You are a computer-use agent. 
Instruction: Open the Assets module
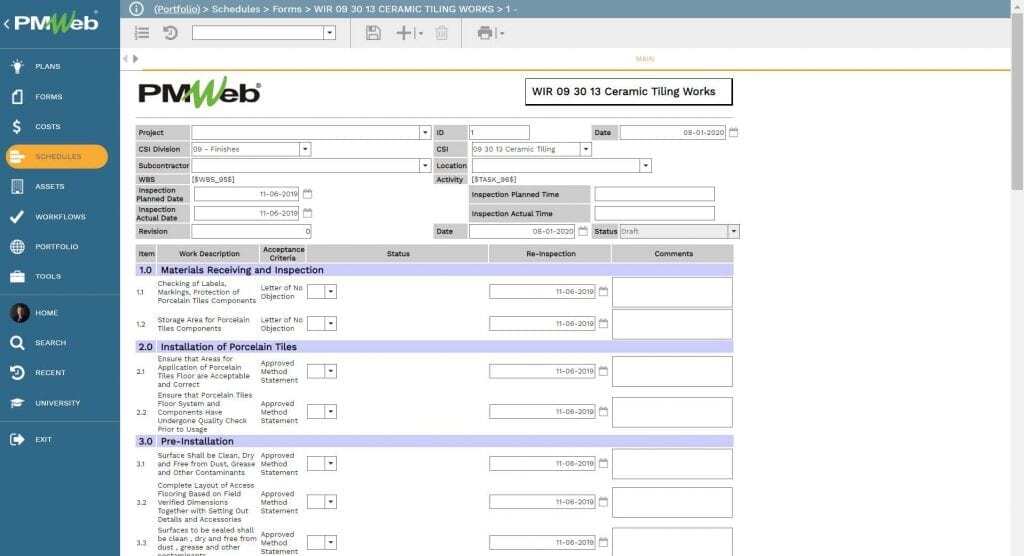click(49, 187)
